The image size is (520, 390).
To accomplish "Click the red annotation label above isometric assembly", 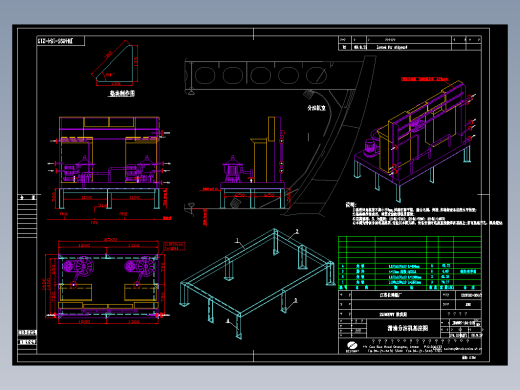I will (x=424, y=79).
